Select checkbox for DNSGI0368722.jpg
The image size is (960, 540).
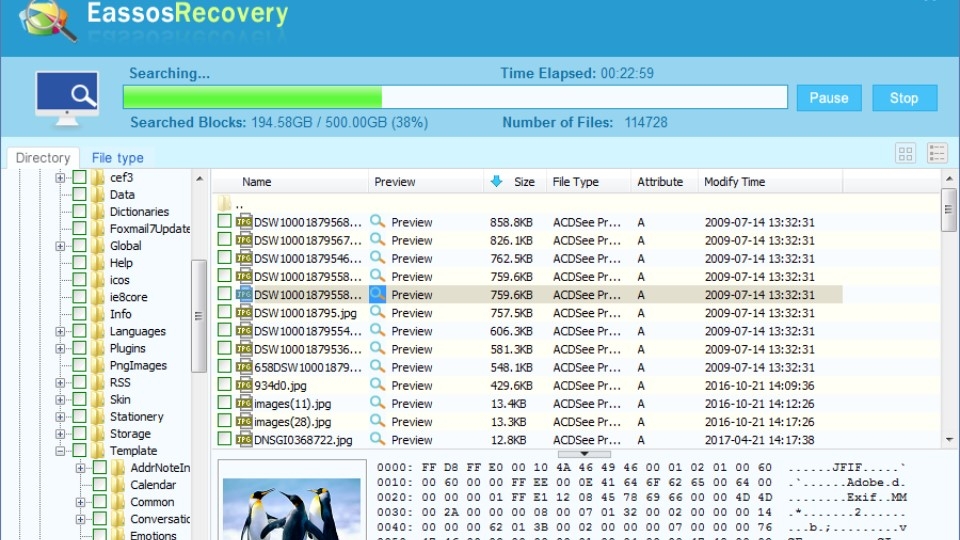tap(224, 439)
